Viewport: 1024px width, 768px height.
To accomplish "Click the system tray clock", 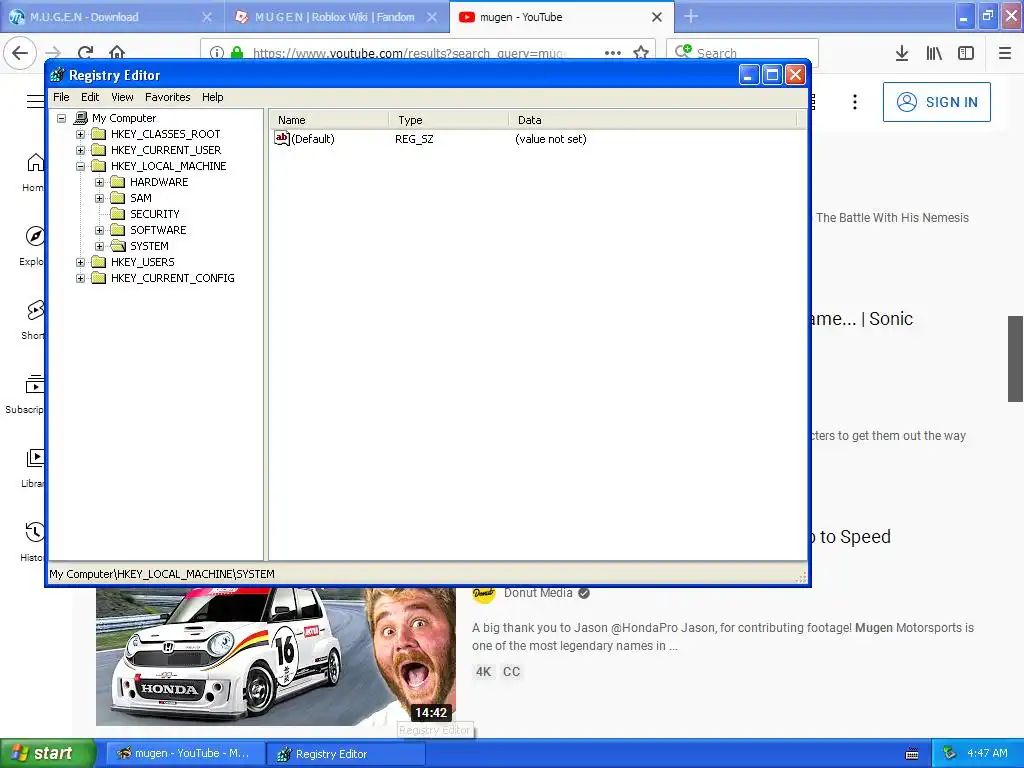I will (x=987, y=753).
